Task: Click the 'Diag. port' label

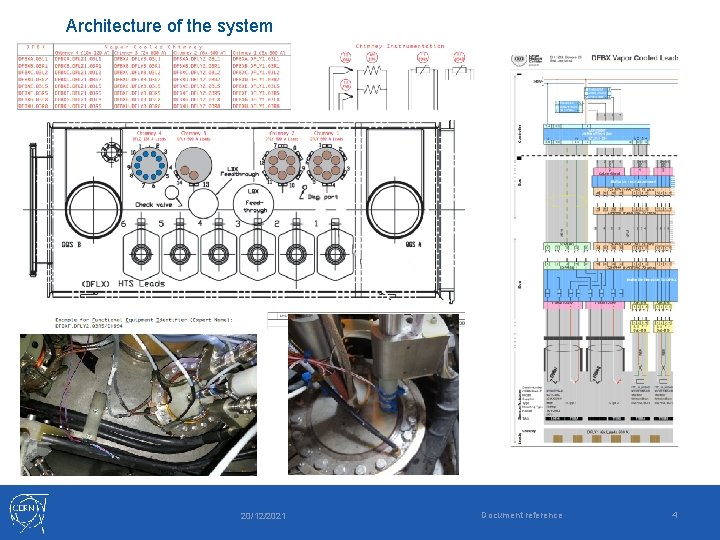Action: (x=322, y=197)
